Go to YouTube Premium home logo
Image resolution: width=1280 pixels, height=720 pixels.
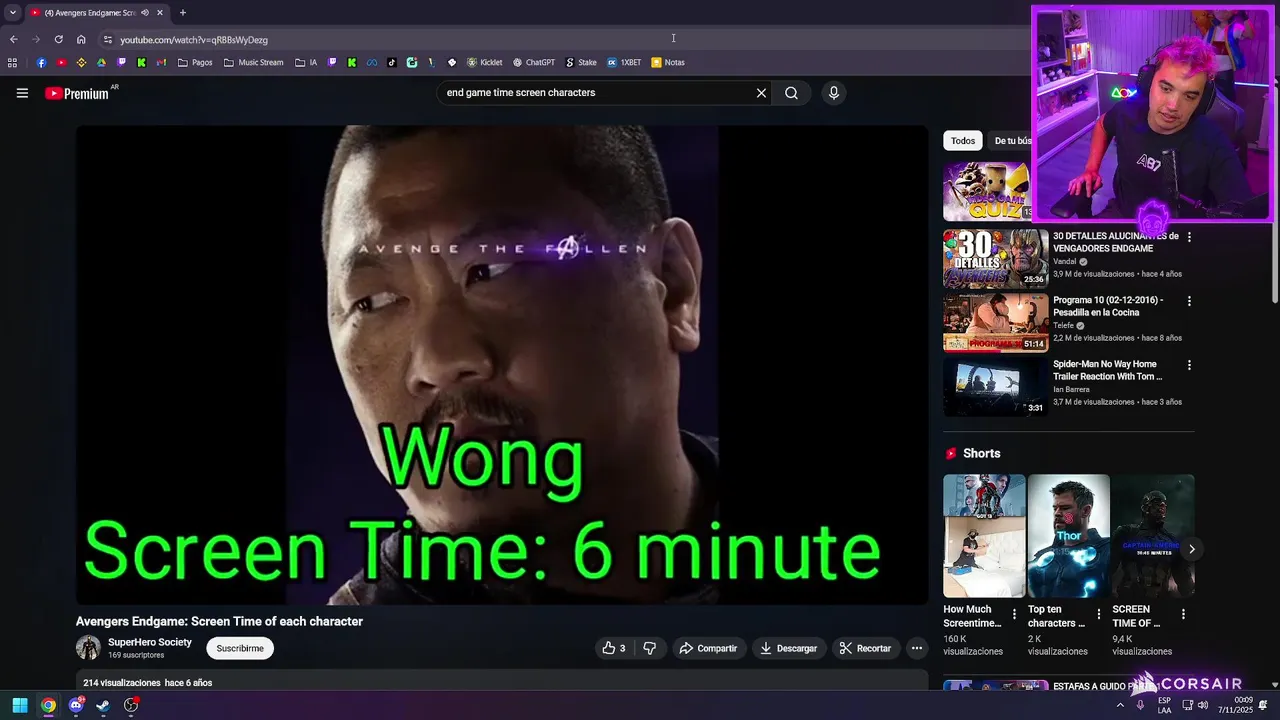click(x=77, y=93)
